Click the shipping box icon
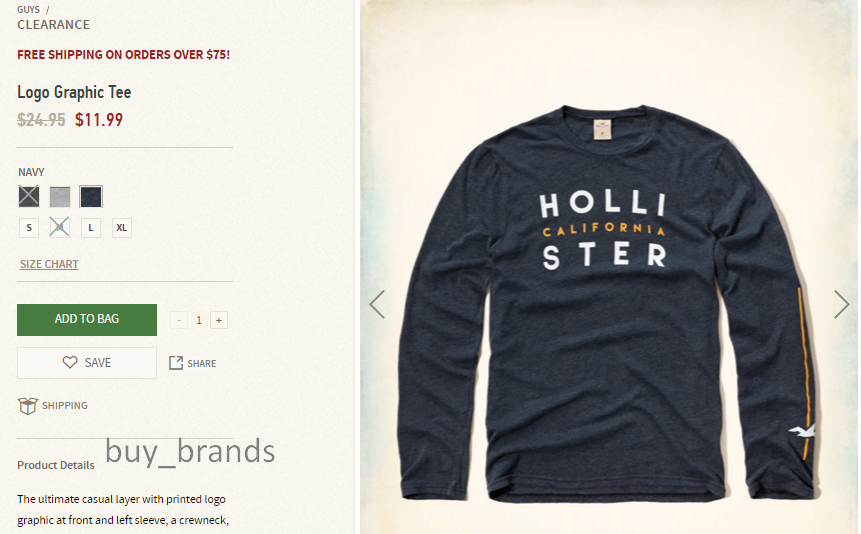Screen dimensions: 861x534 pos(27,406)
